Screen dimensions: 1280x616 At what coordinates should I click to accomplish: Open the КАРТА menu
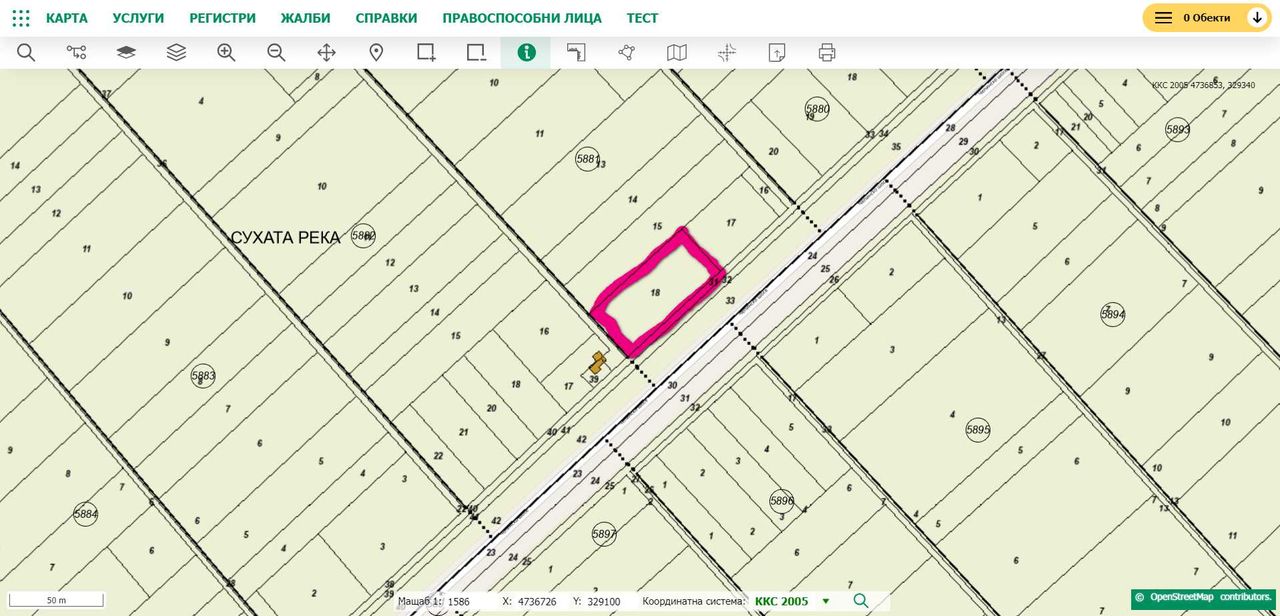67,18
